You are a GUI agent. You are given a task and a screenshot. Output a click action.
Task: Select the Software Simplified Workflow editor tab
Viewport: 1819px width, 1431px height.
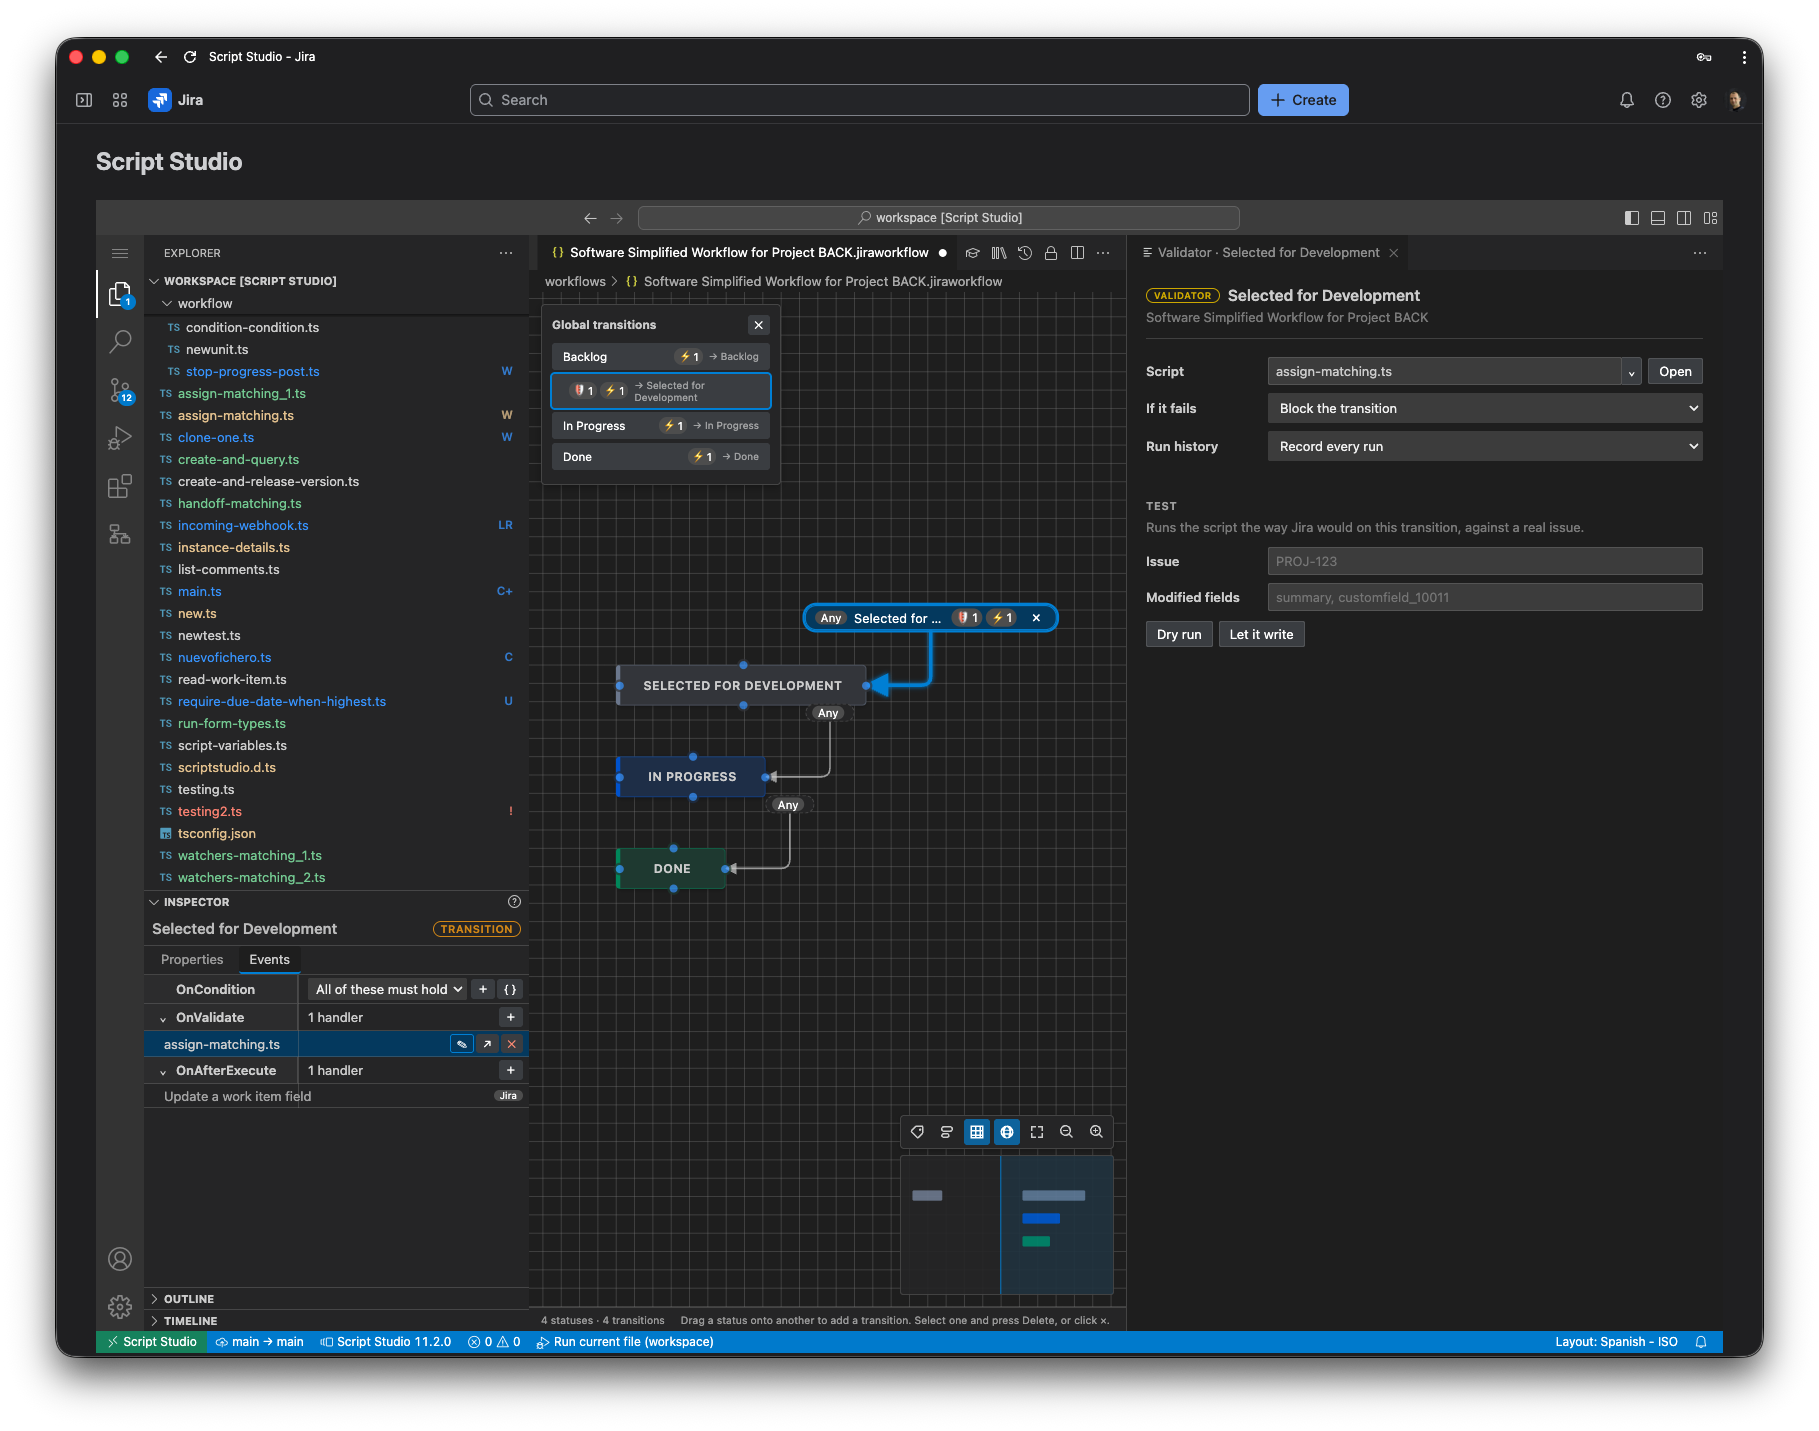[x=748, y=253]
